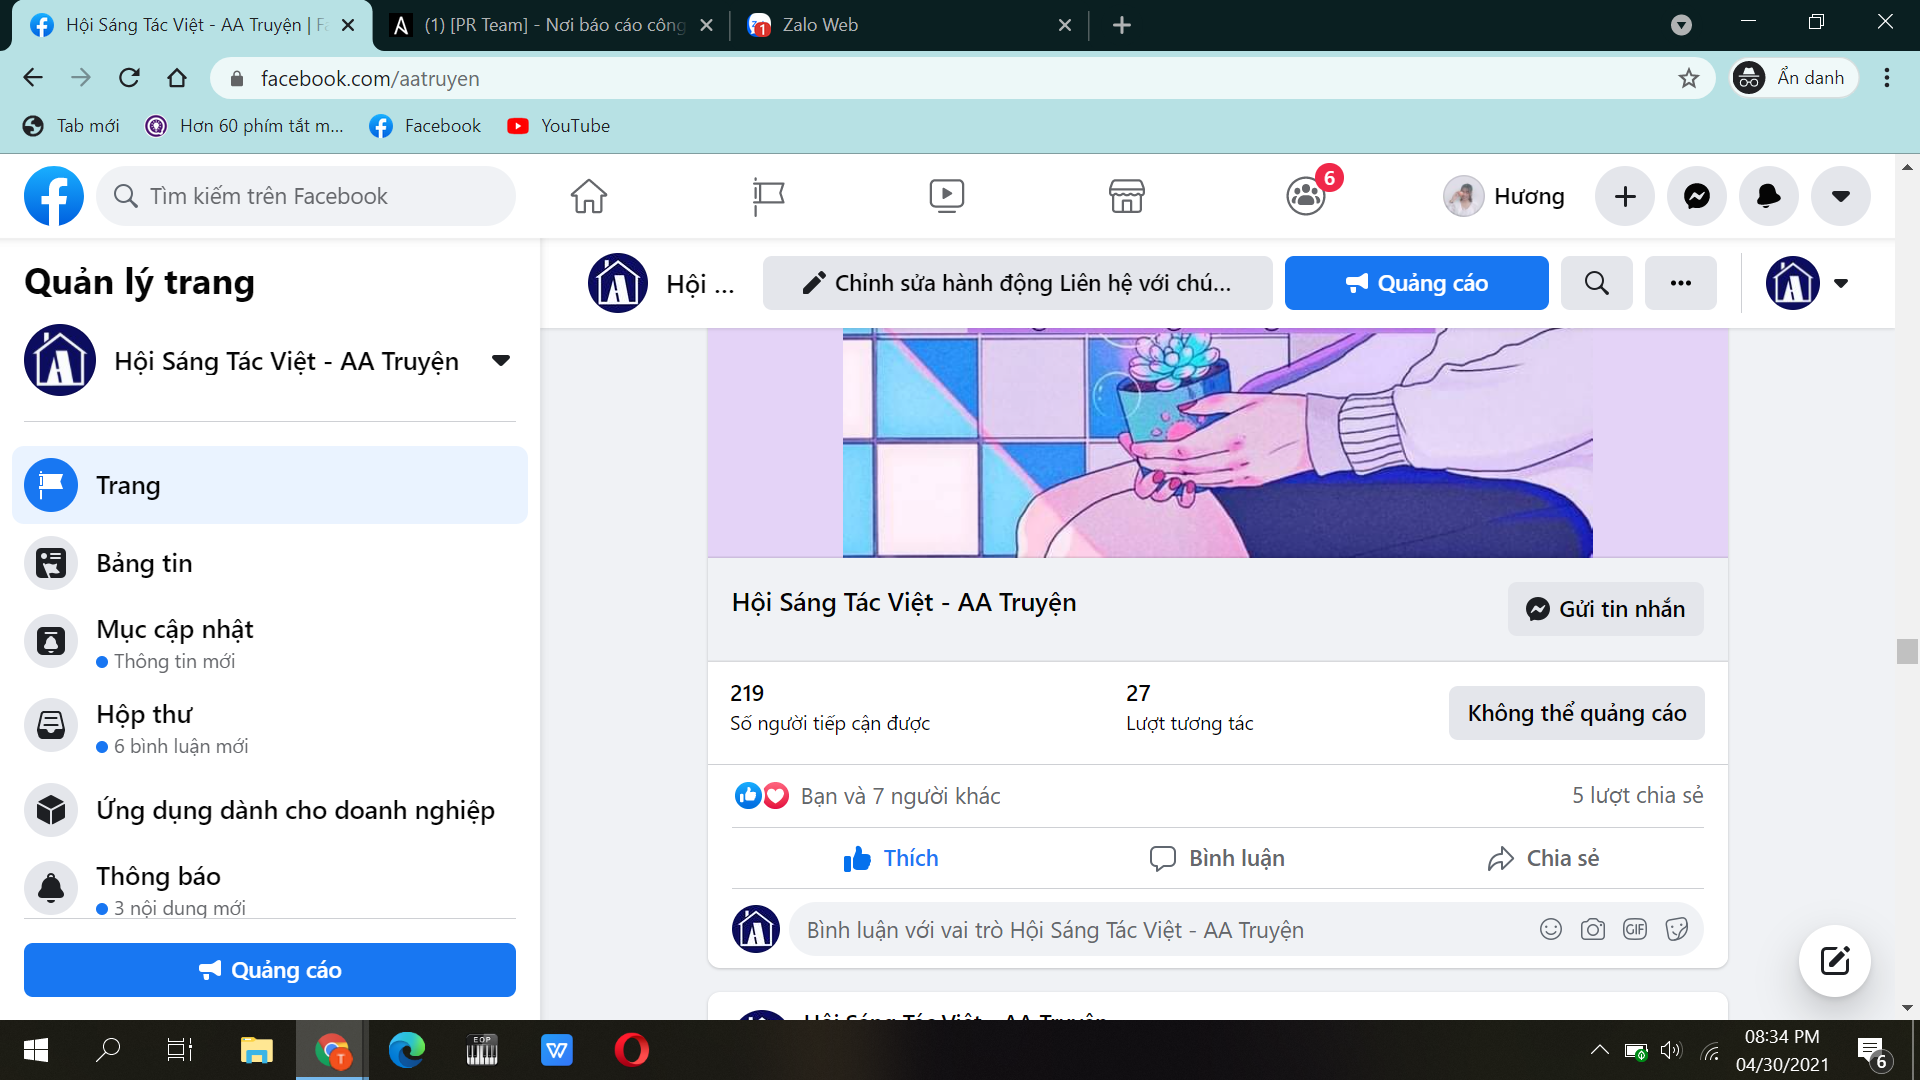Click the address bar URL
The width and height of the screenshot is (1920, 1080).
[x=370, y=78]
